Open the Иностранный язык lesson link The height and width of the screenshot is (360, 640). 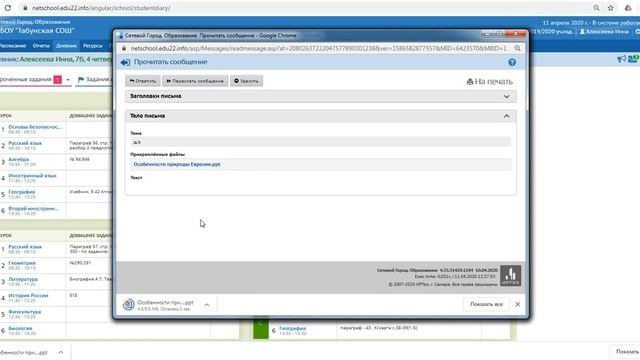pyautogui.click(x=32, y=176)
